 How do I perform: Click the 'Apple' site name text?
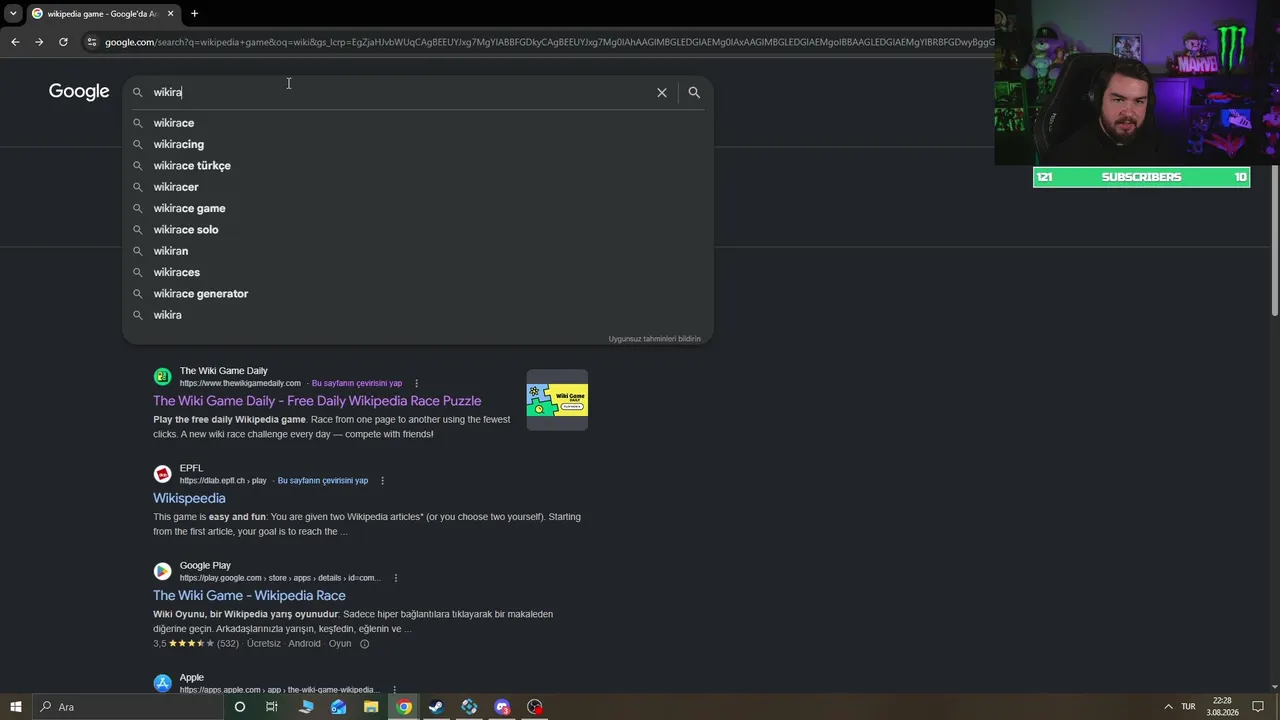point(192,677)
